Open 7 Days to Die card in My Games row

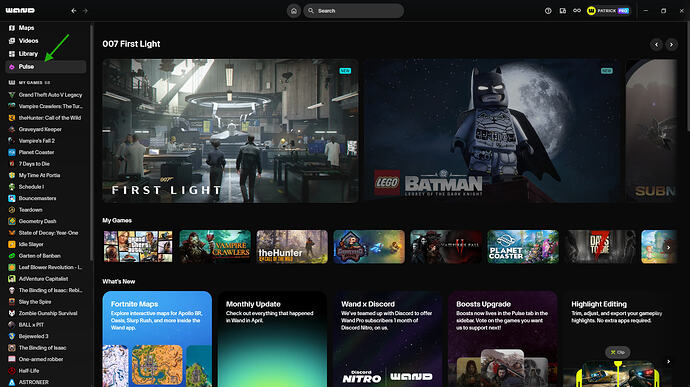pyautogui.click(x=600, y=247)
